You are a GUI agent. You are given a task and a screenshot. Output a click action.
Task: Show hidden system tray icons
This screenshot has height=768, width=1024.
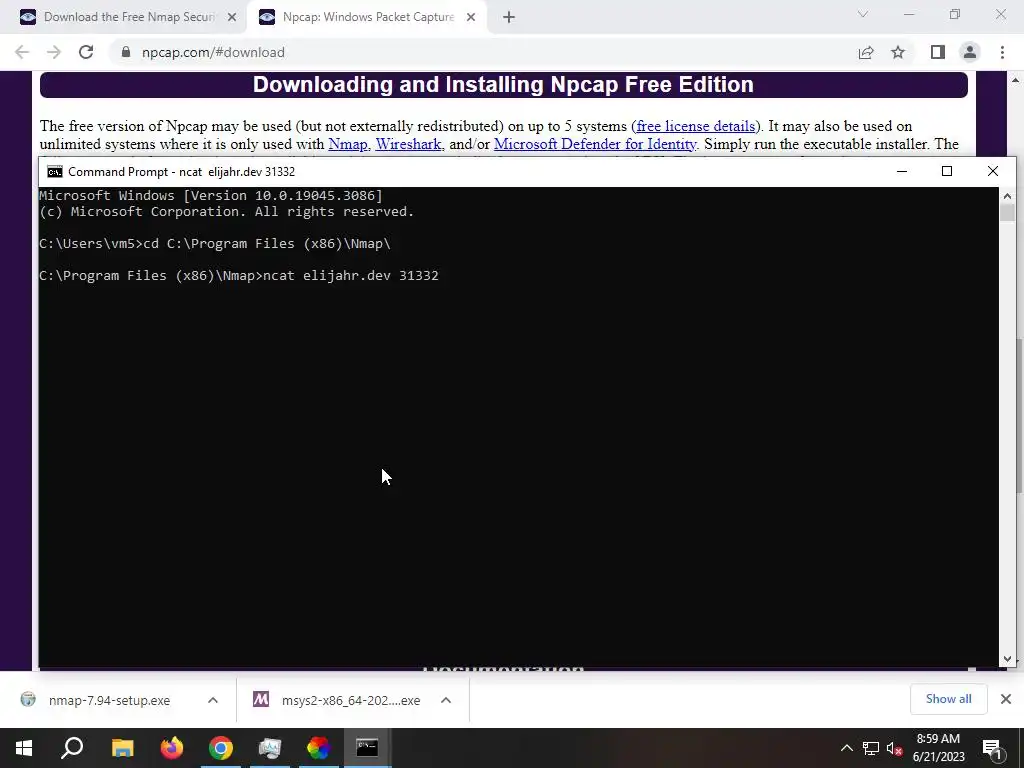click(846, 748)
